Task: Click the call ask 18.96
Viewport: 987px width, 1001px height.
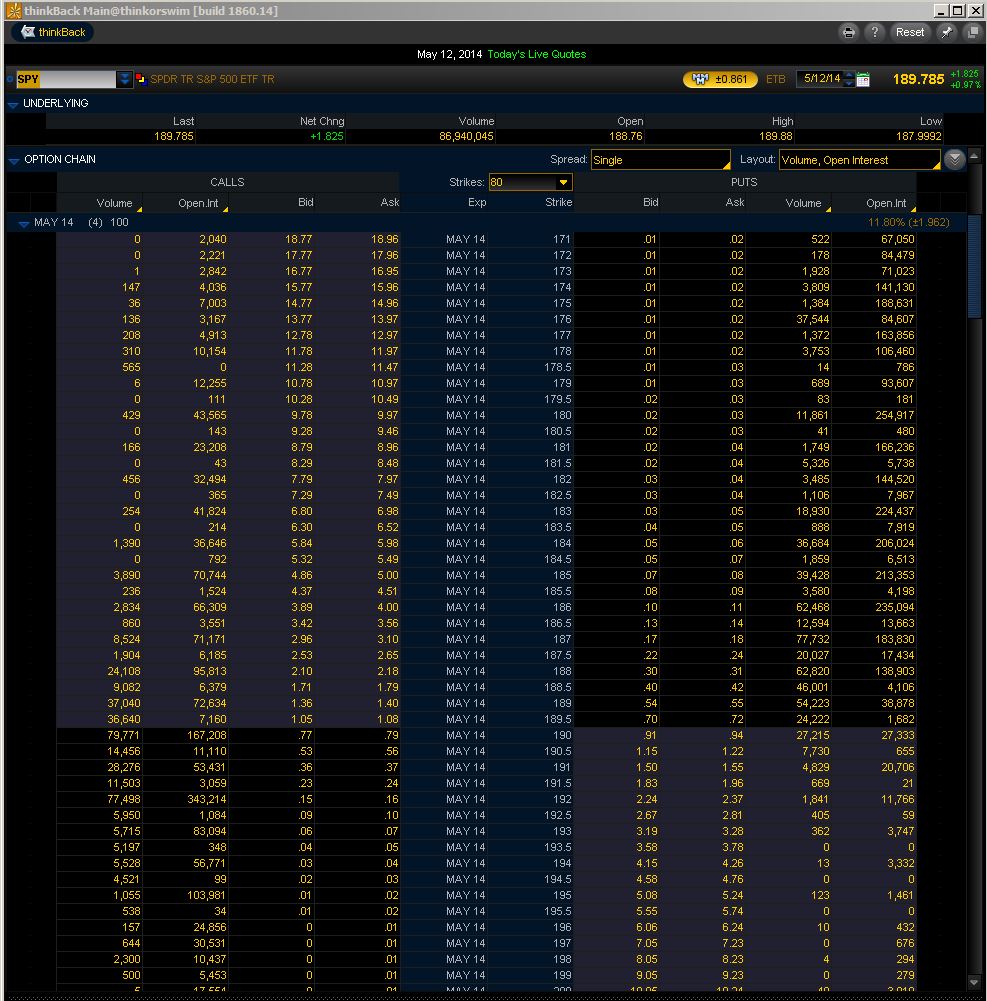Action: point(385,239)
